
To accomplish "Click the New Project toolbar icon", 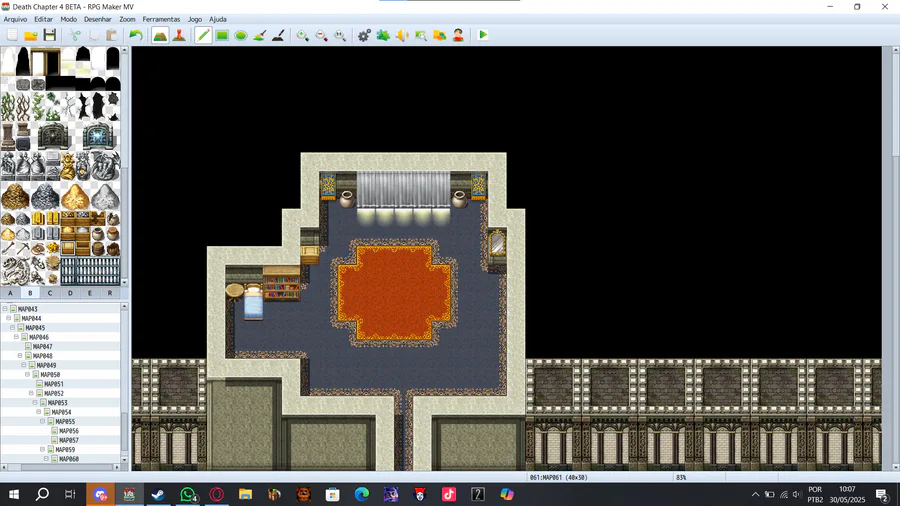I will point(12,35).
